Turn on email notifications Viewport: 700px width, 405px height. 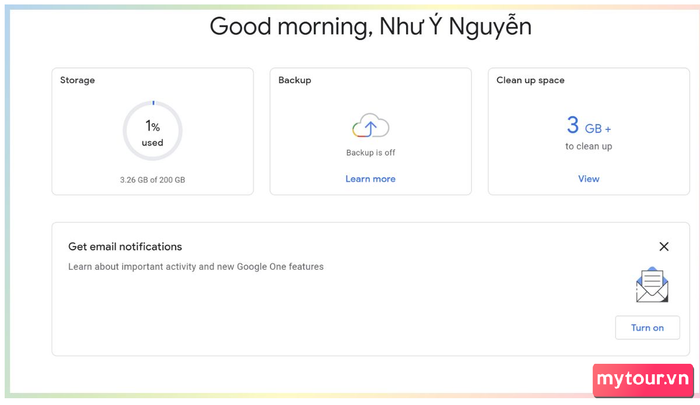pyautogui.click(x=647, y=328)
